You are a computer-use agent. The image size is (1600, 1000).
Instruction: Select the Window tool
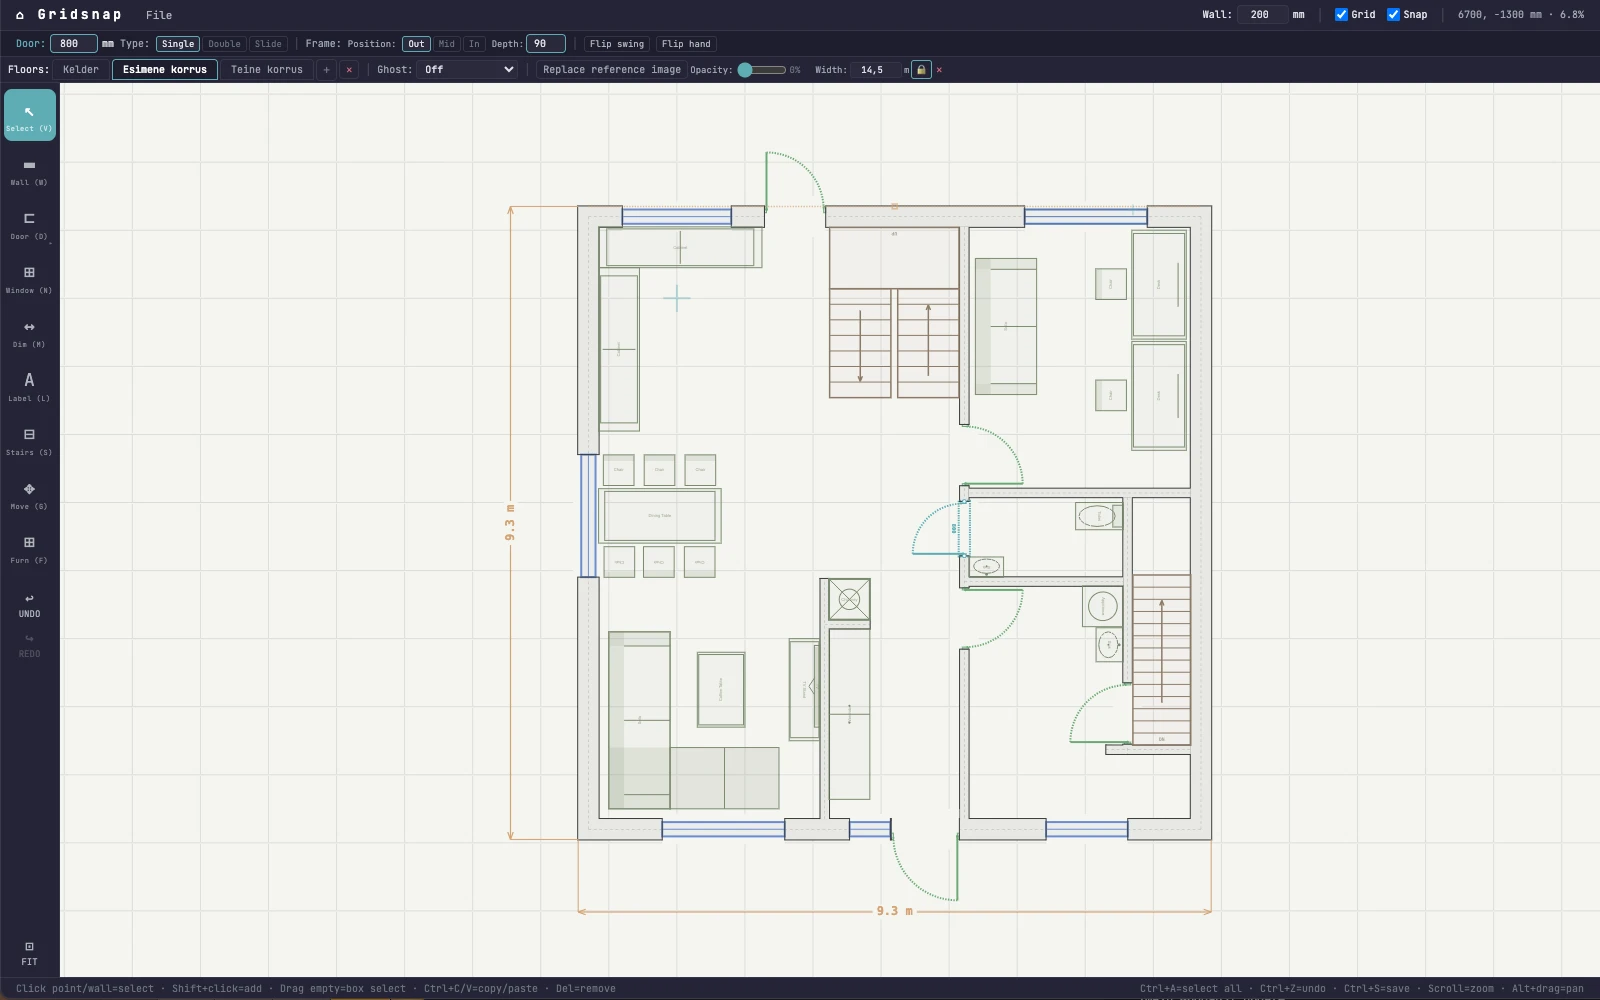pos(29,280)
